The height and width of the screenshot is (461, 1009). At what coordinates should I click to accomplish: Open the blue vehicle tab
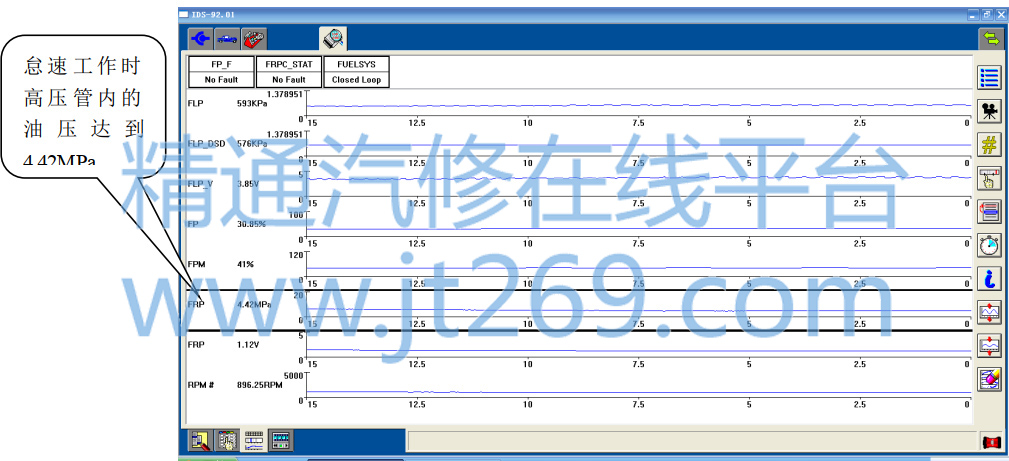point(227,39)
